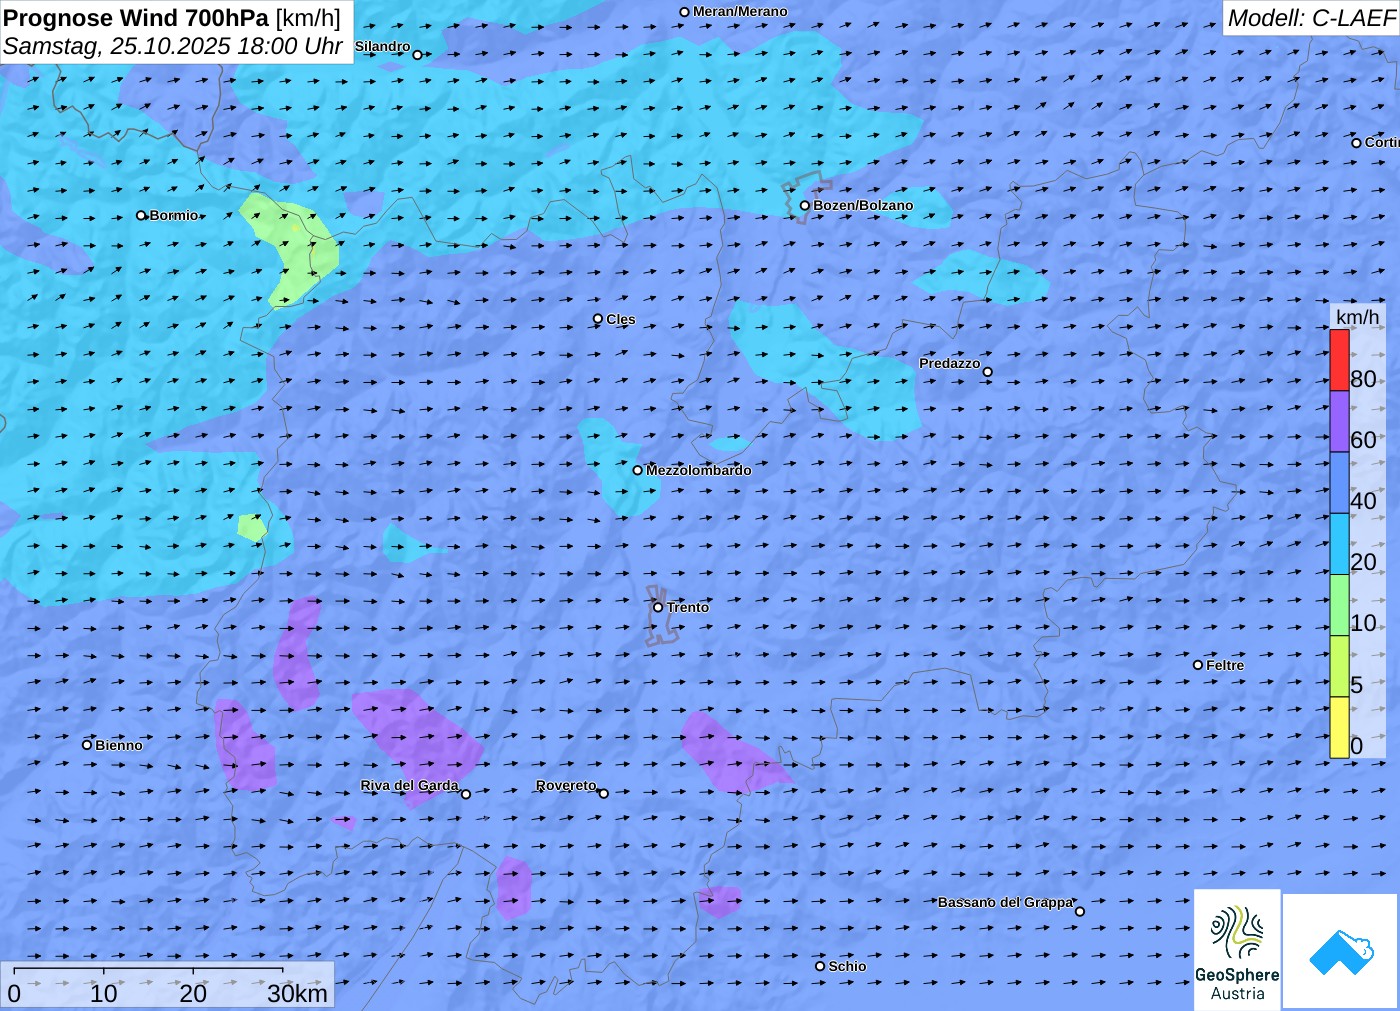Click the red 80+ km/h legend swatch
Screen dimensions: 1400x1011
click(x=1339, y=360)
